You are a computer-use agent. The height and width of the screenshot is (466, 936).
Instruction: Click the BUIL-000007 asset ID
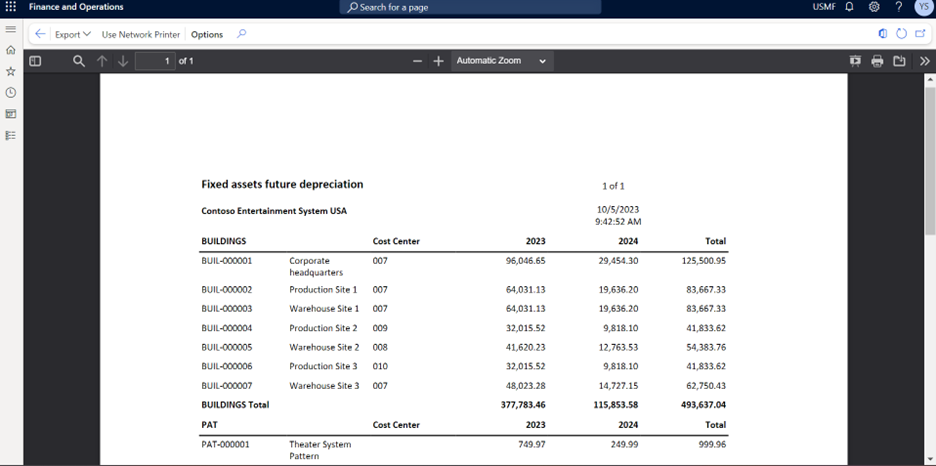coord(227,386)
